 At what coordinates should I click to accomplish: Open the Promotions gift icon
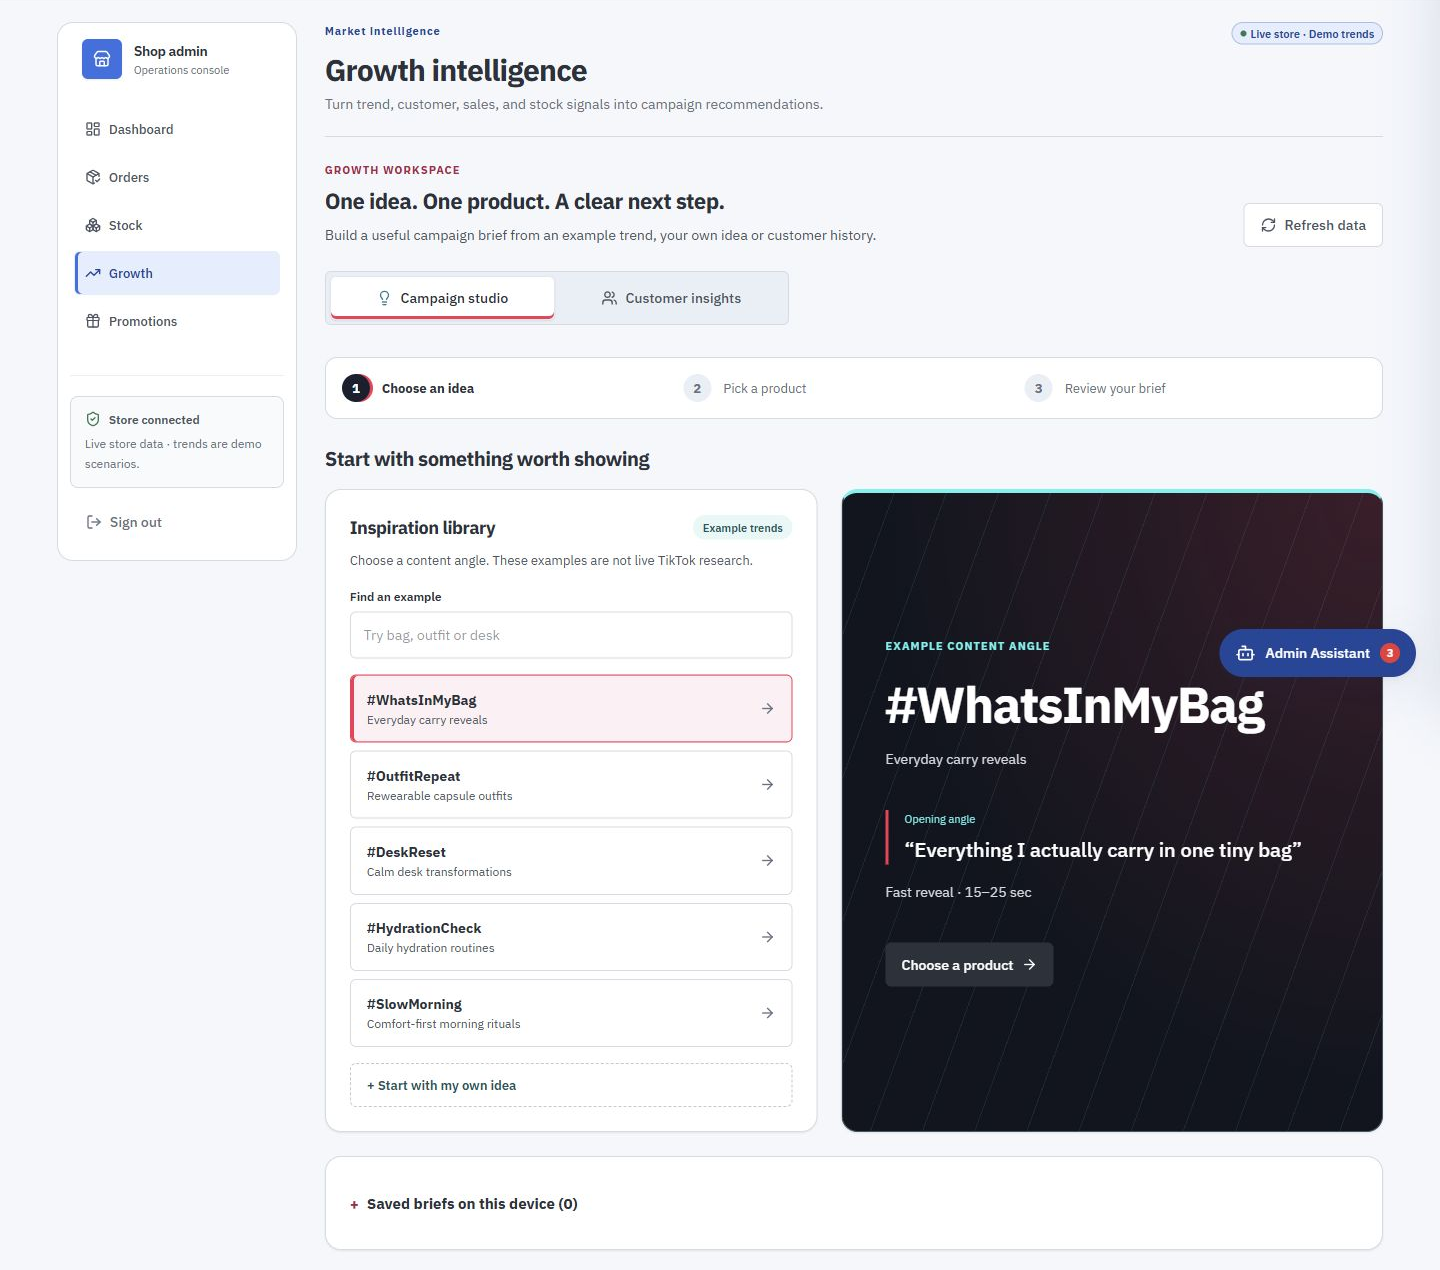click(x=93, y=321)
